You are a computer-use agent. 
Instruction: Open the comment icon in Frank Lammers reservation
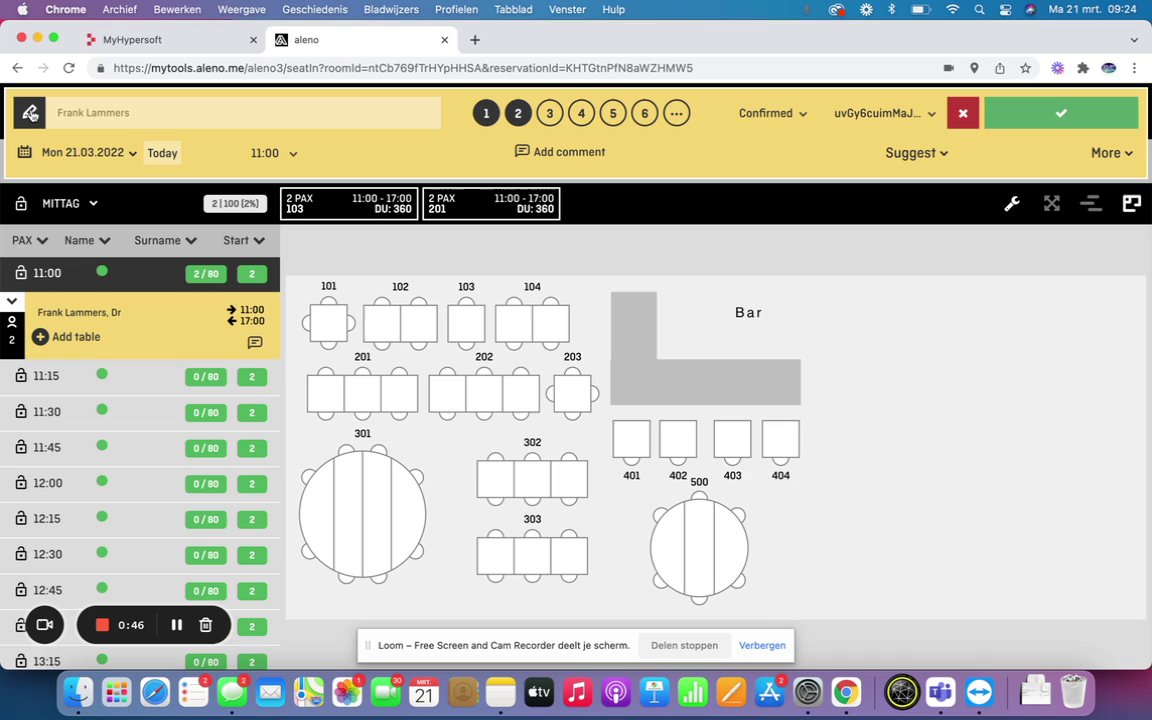[x=255, y=342]
